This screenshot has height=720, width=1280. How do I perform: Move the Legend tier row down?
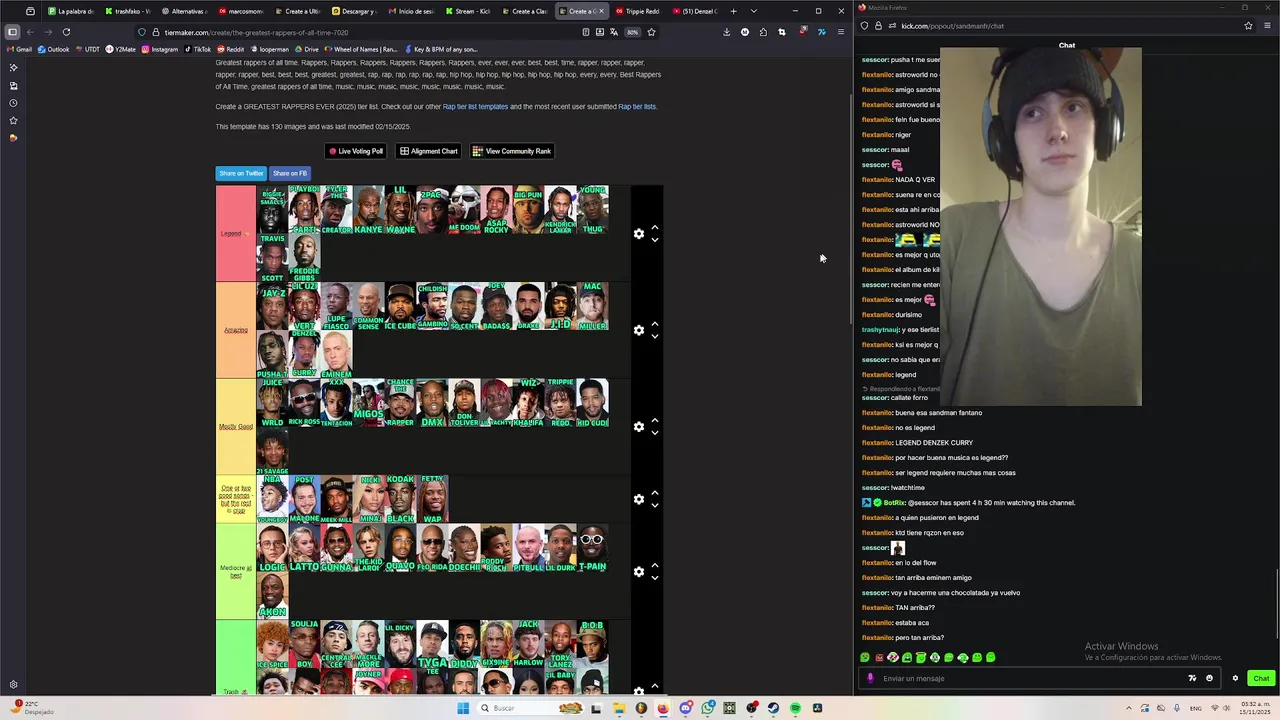655,240
